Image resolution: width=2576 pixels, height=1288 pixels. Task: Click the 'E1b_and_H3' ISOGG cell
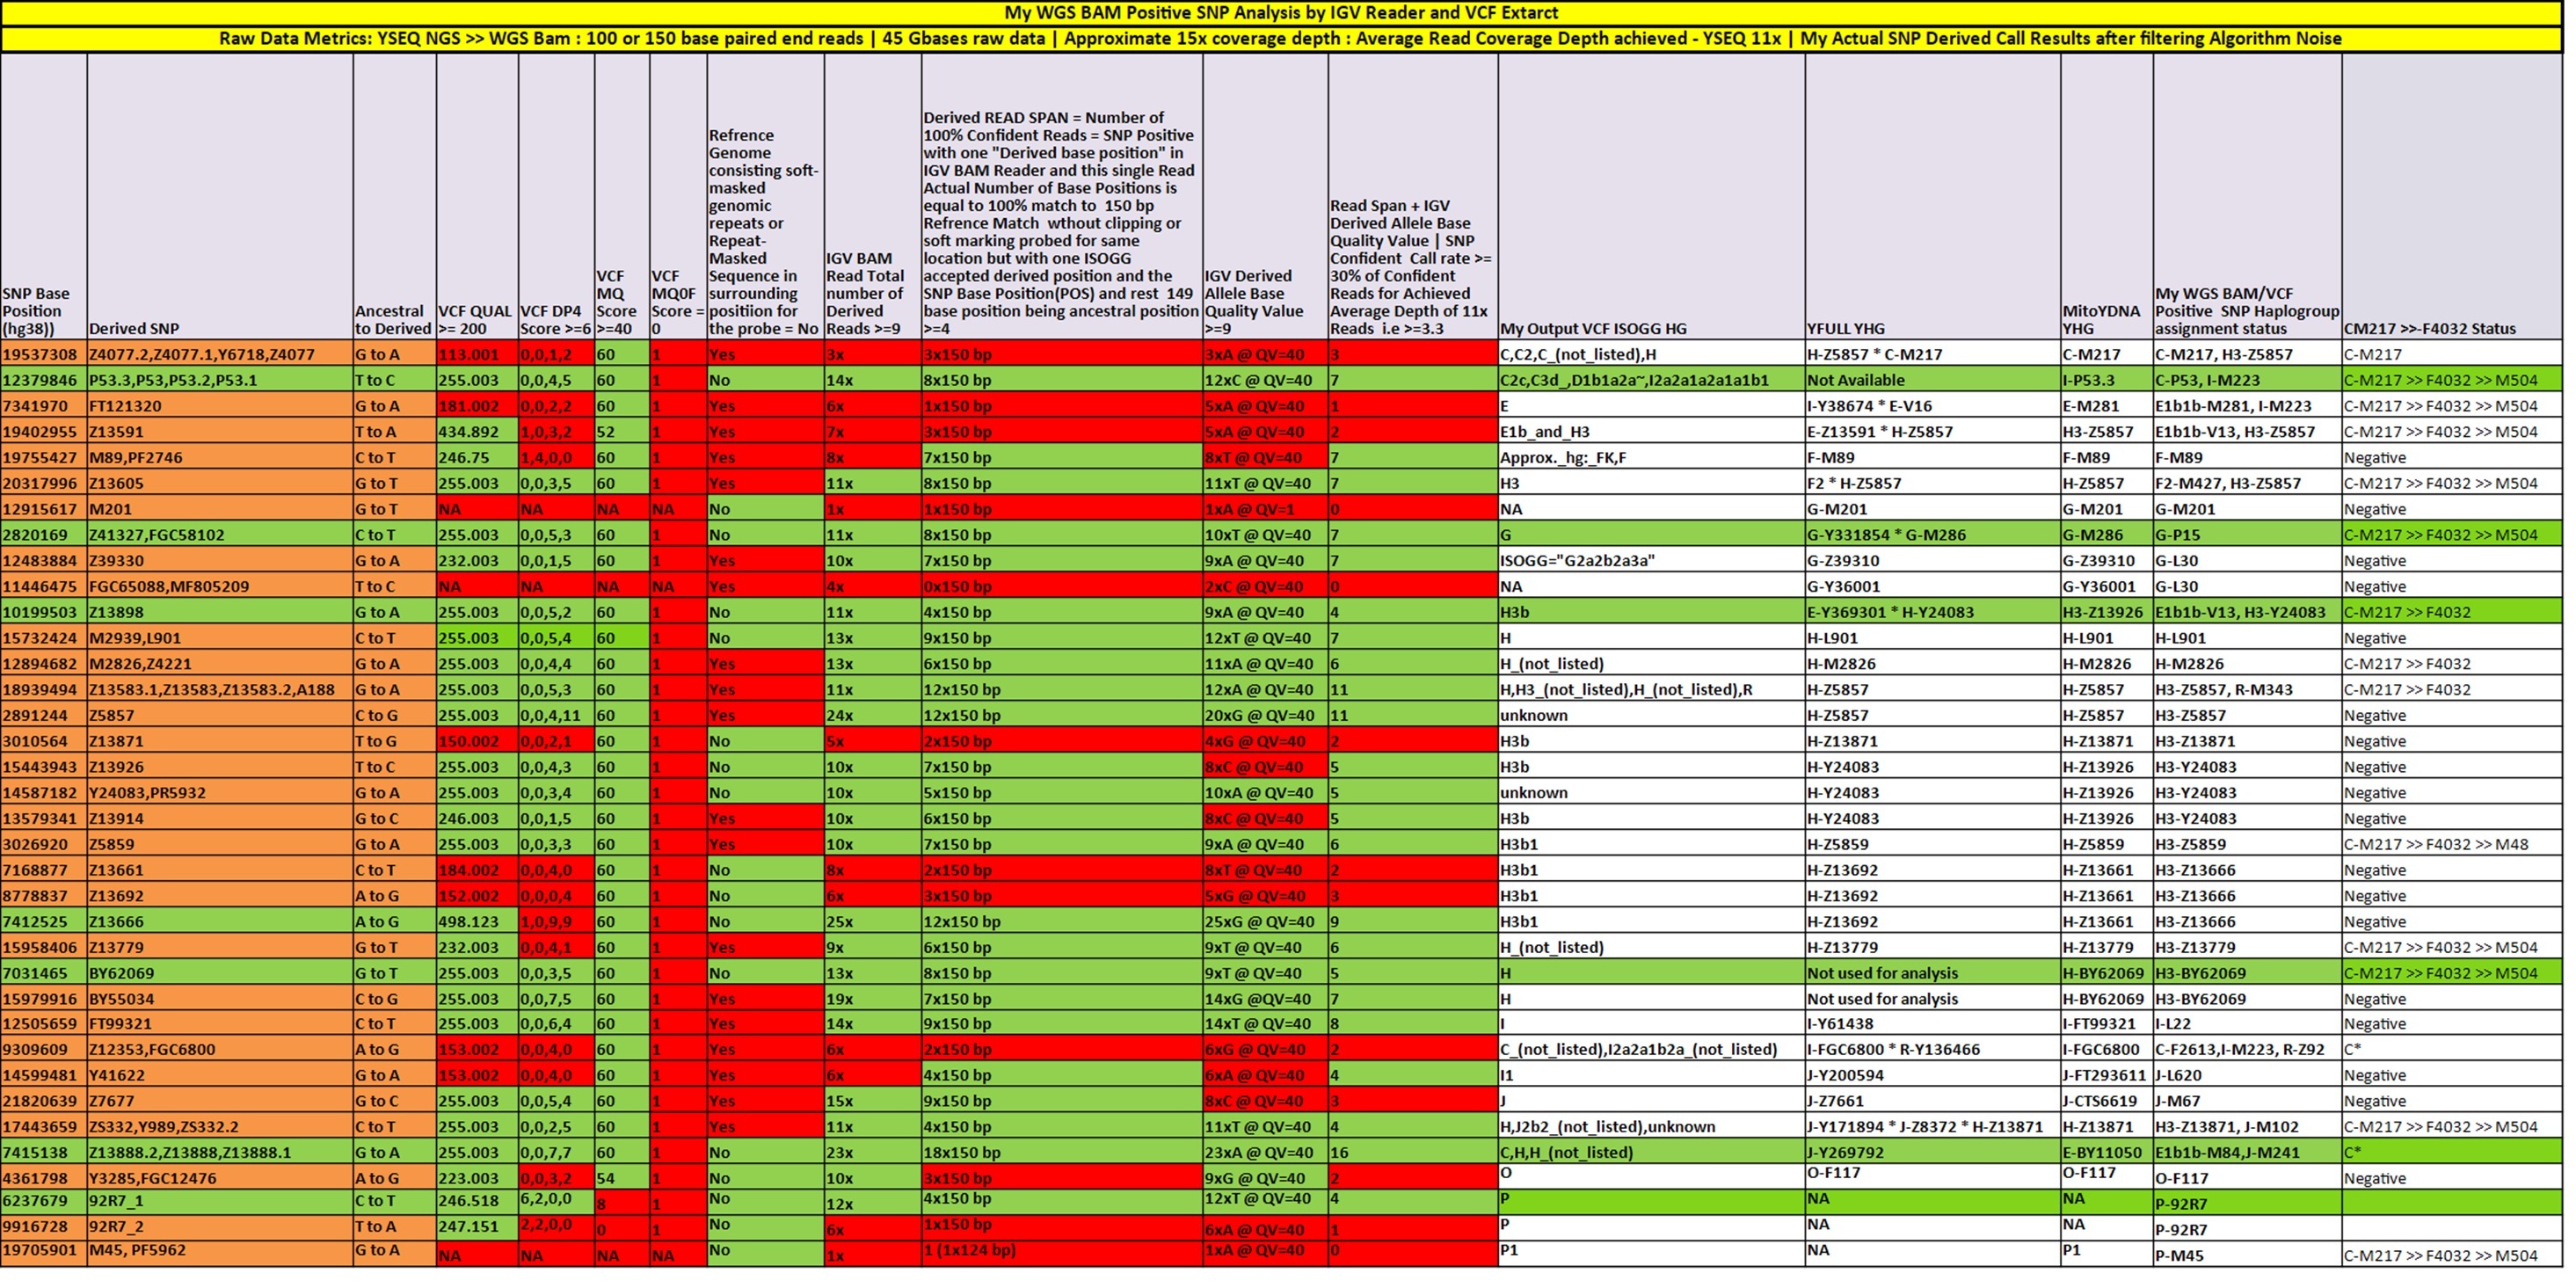pos(1651,432)
